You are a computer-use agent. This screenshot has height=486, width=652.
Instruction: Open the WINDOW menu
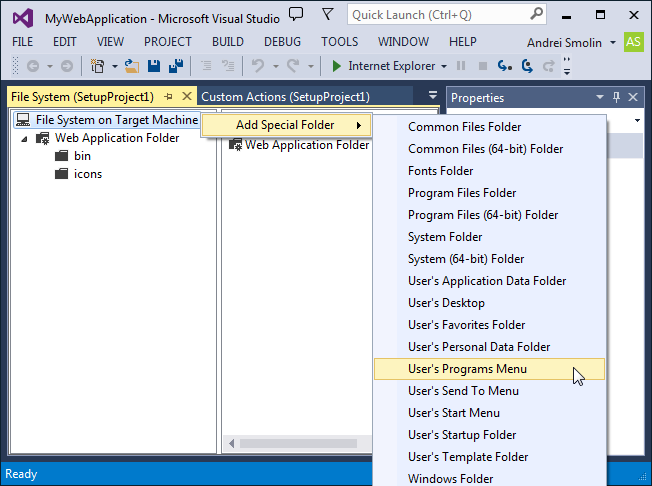(x=403, y=42)
